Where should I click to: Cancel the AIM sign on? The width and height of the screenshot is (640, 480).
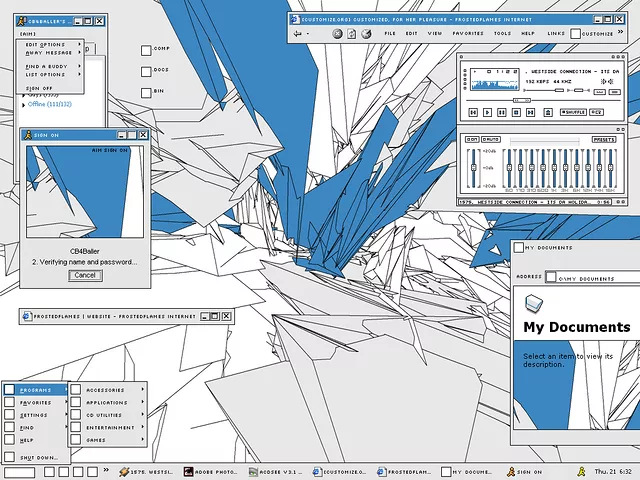pyautogui.click(x=85, y=276)
